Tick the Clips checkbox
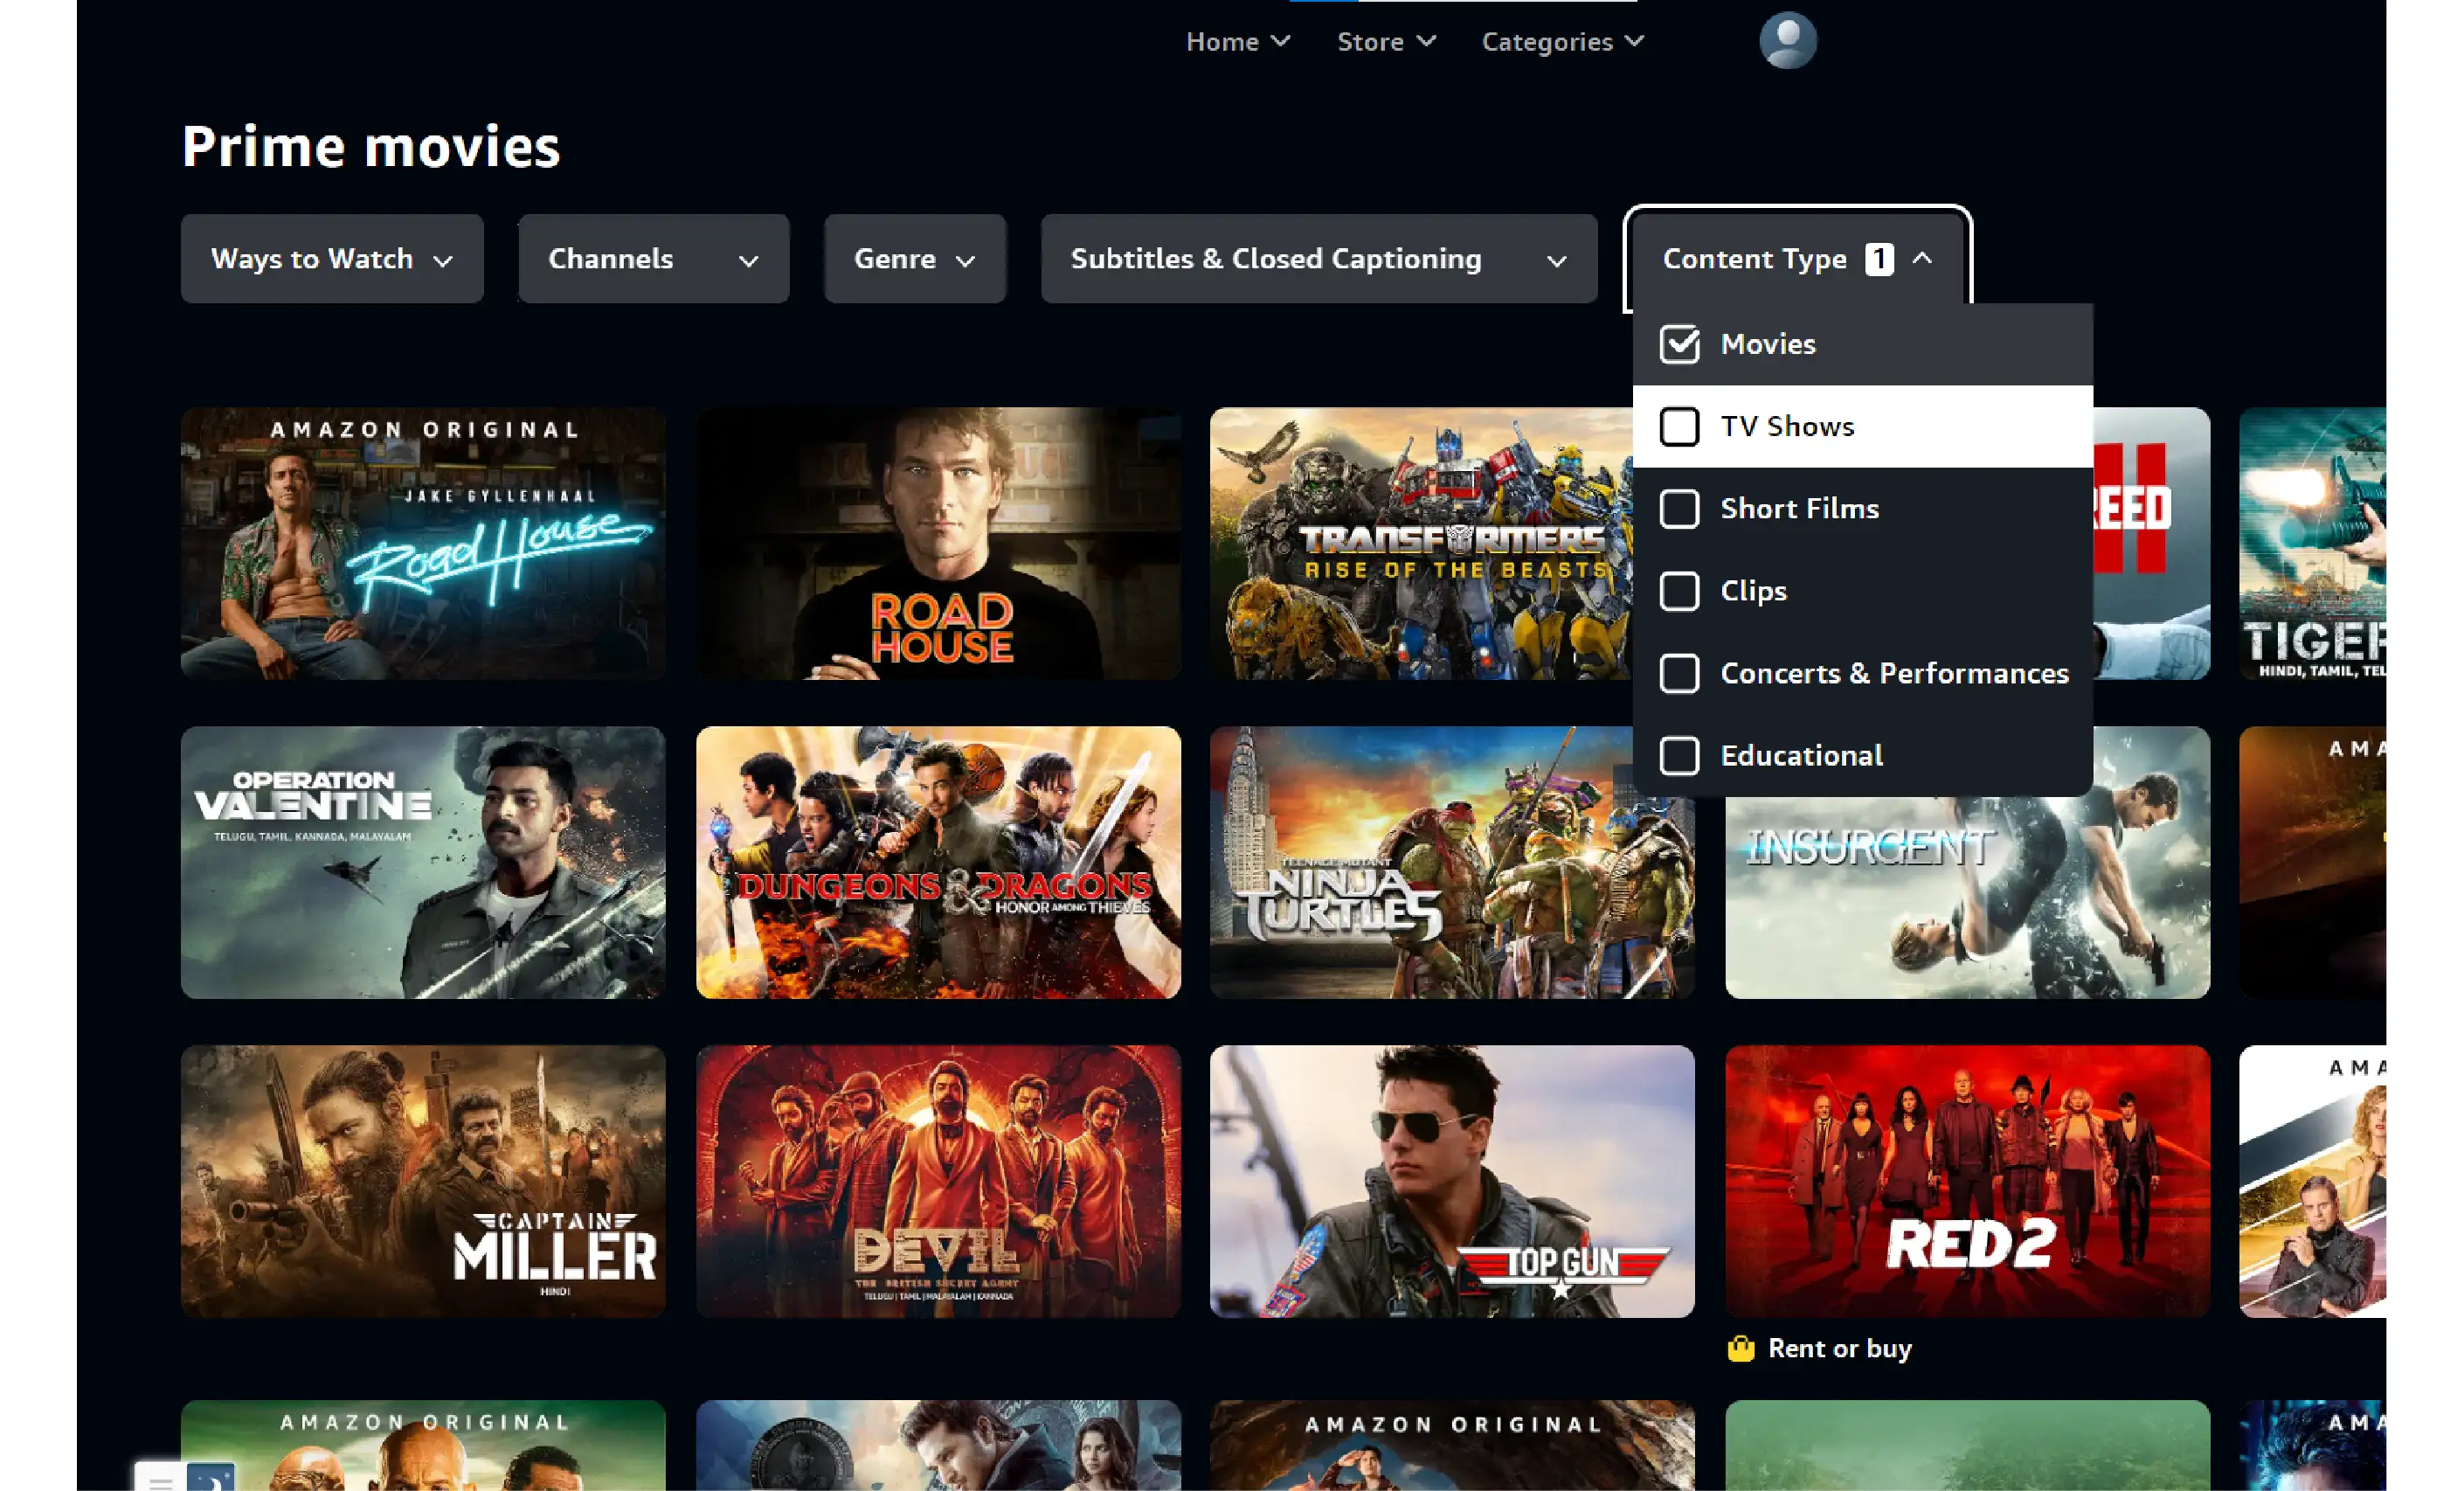The height and width of the screenshot is (1491, 2464). [x=1679, y=591]
